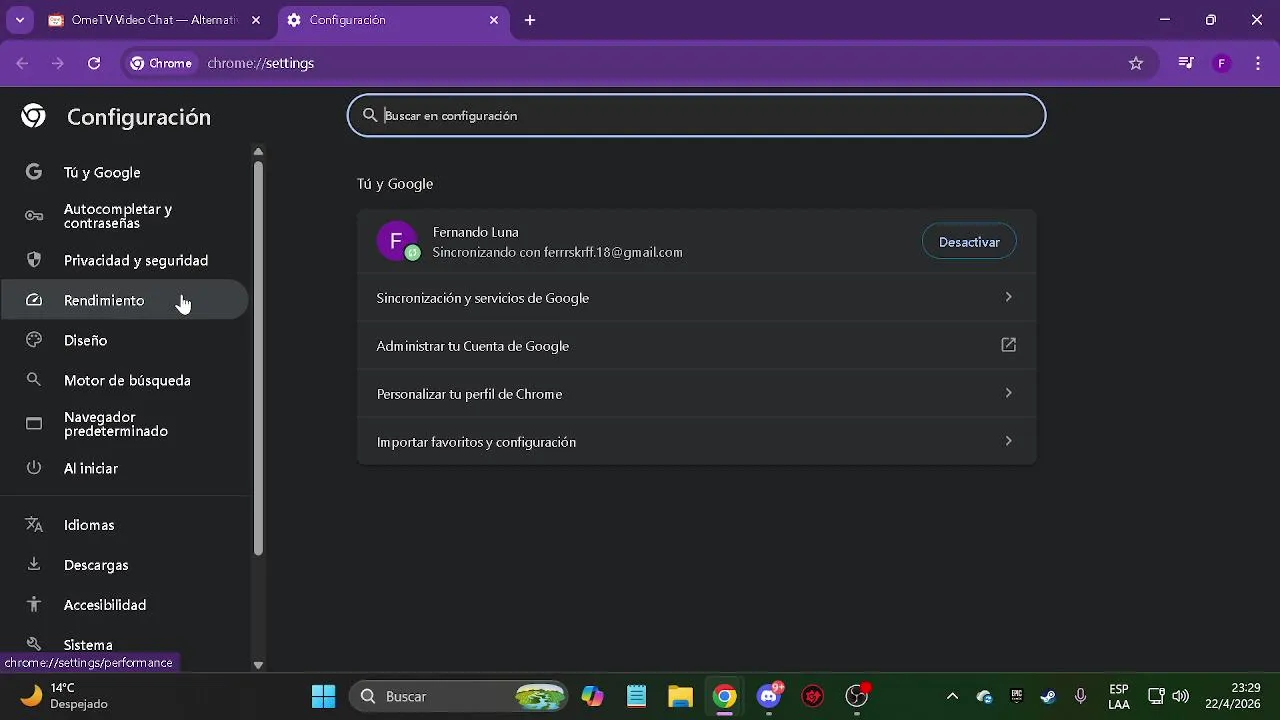Click the power icon for Al iniciar
The image size is (1280, 720).
tap(34, 468)
